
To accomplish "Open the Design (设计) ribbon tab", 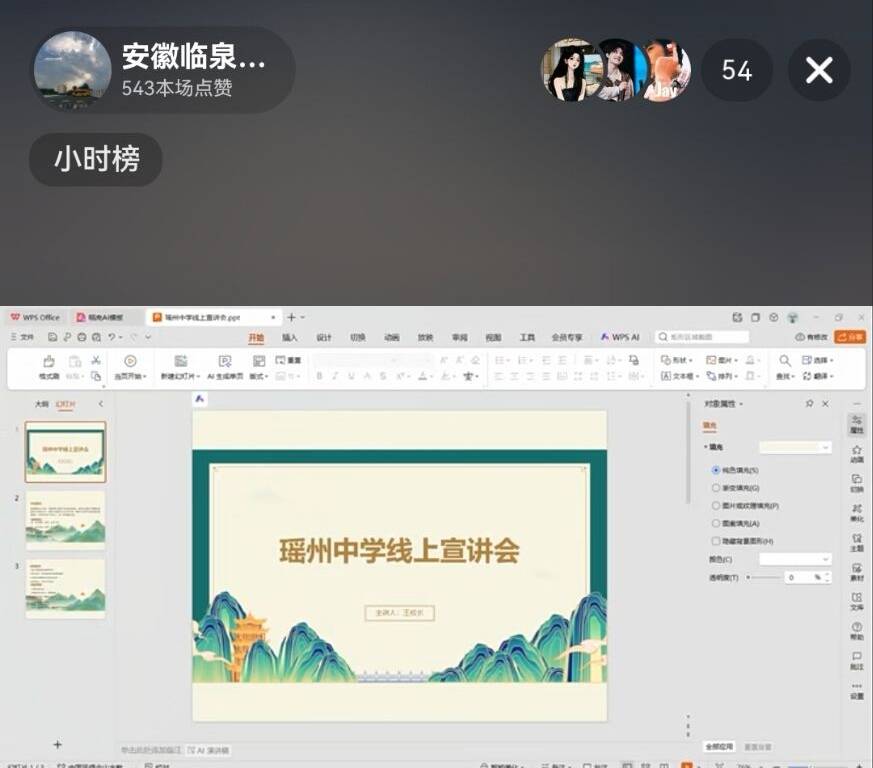I will pos(324,338).
